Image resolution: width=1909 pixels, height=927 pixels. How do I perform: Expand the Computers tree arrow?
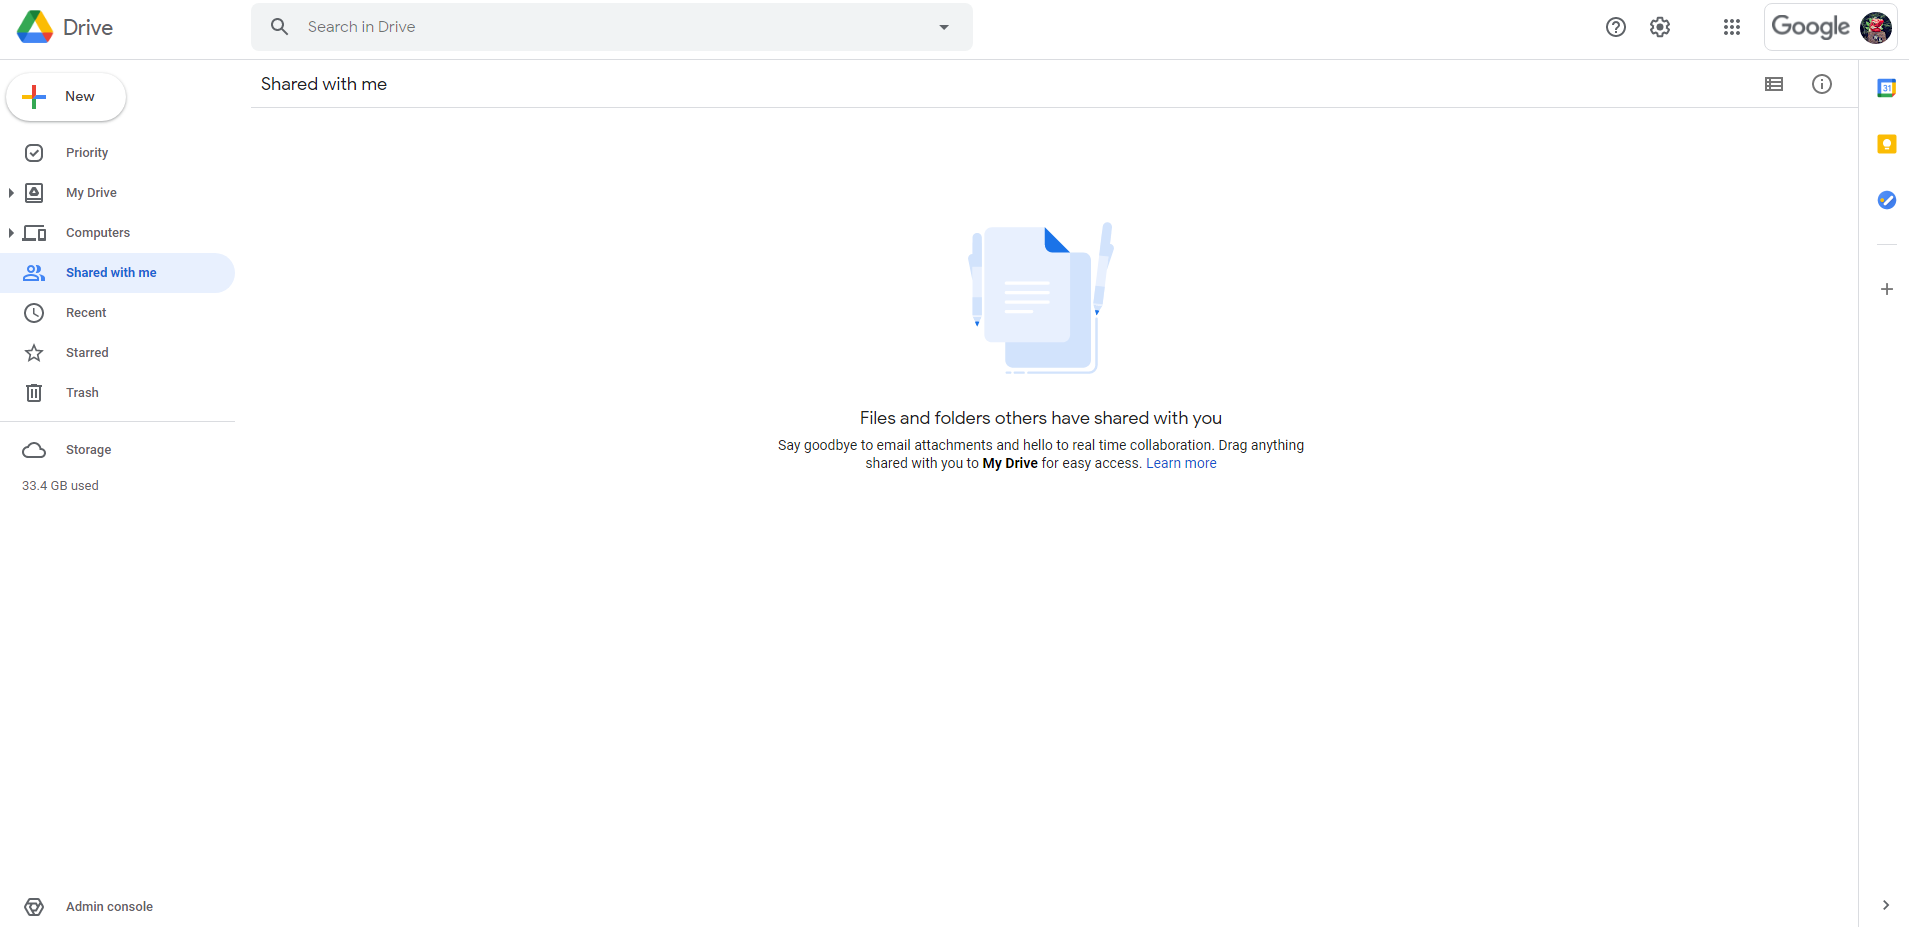click(11, 233)
